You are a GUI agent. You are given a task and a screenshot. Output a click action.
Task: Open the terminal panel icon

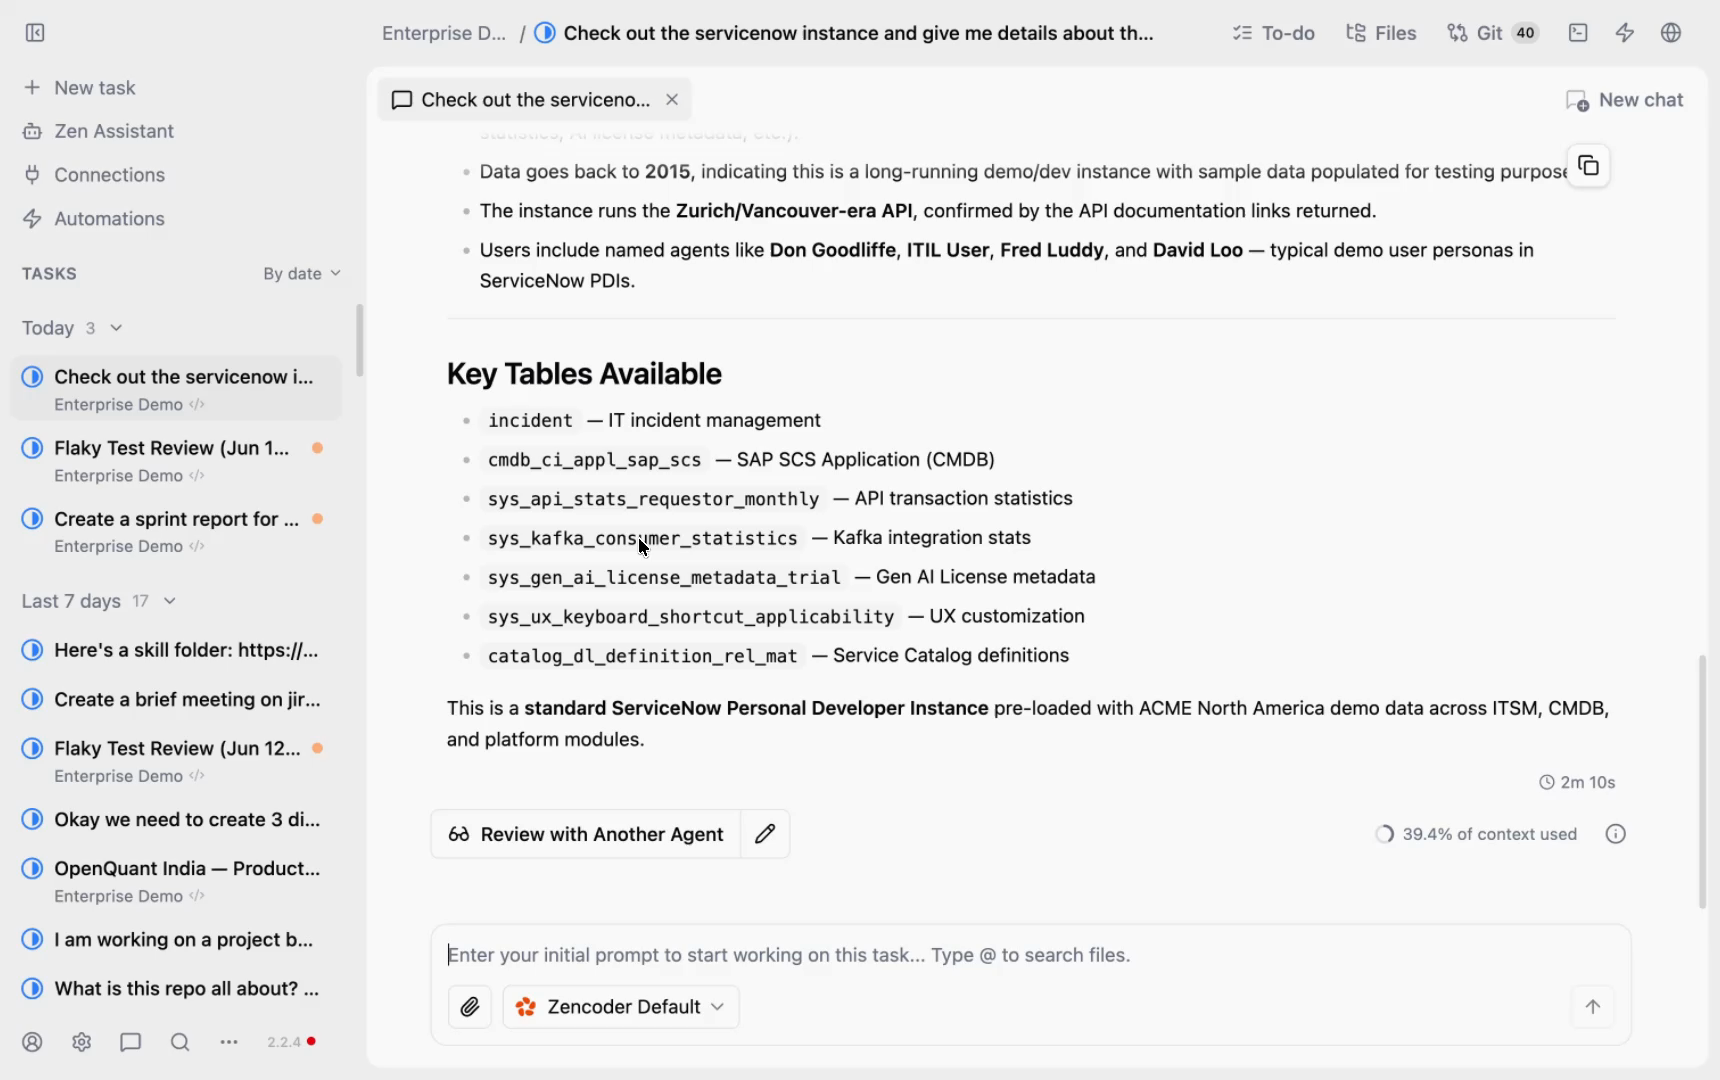coord(1578,33)
